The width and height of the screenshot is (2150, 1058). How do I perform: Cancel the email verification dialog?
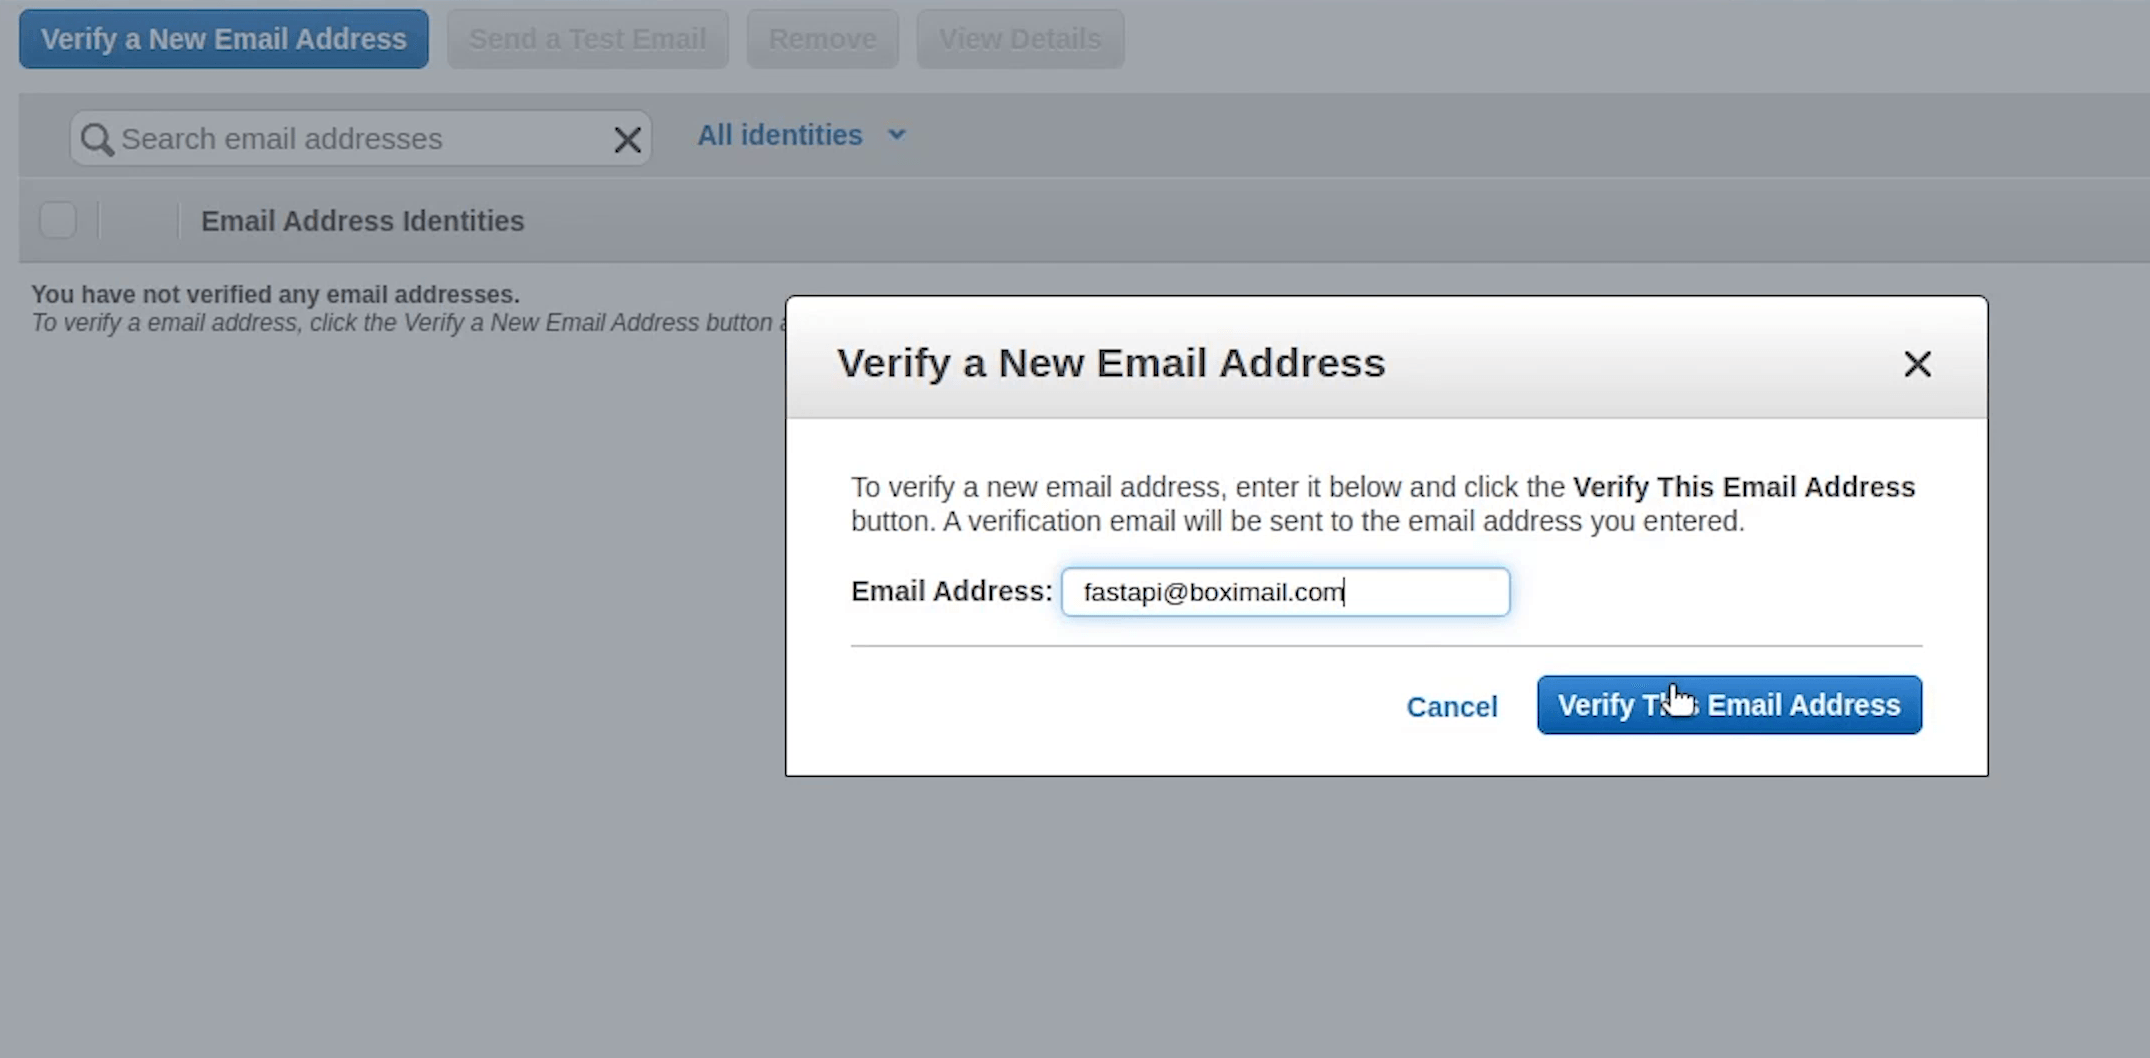(1451, 707)
